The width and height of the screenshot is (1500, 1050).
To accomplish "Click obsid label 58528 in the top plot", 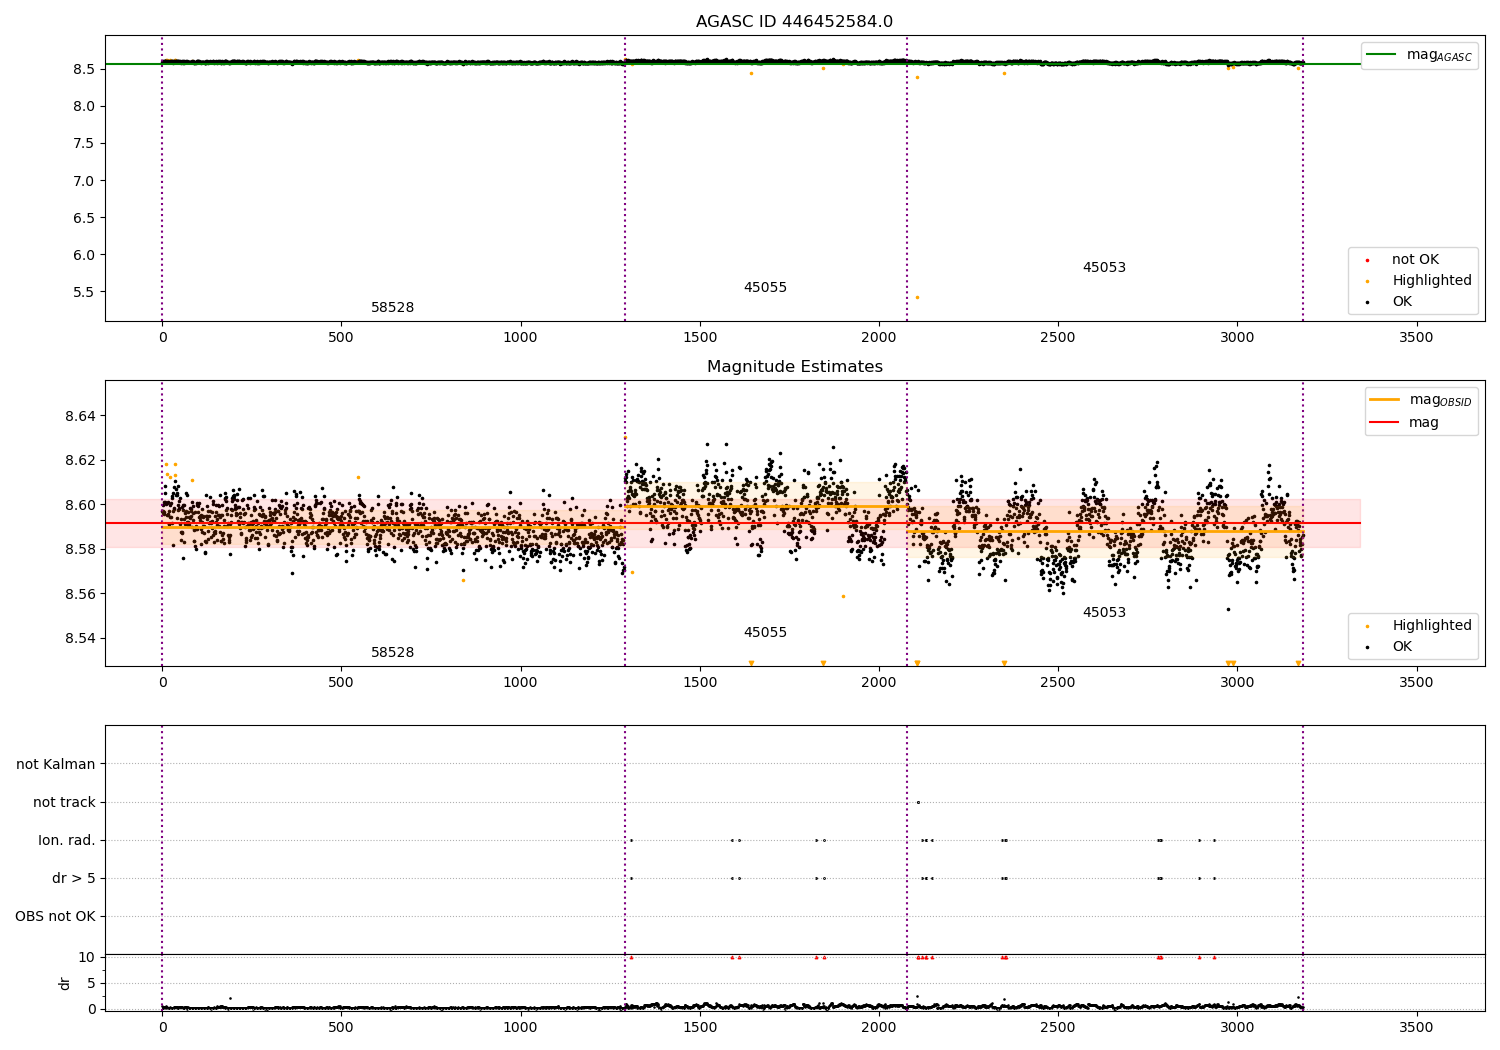I will 392,308.
